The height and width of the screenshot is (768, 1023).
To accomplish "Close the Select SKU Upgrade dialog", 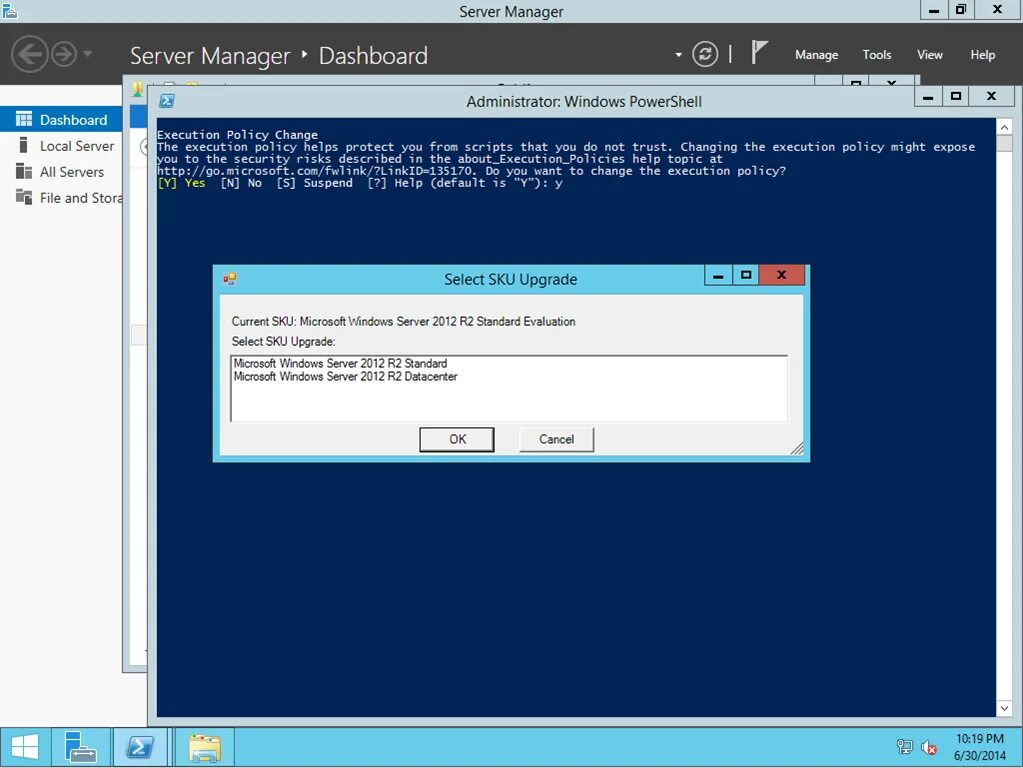I will click(x=781, y=275).
